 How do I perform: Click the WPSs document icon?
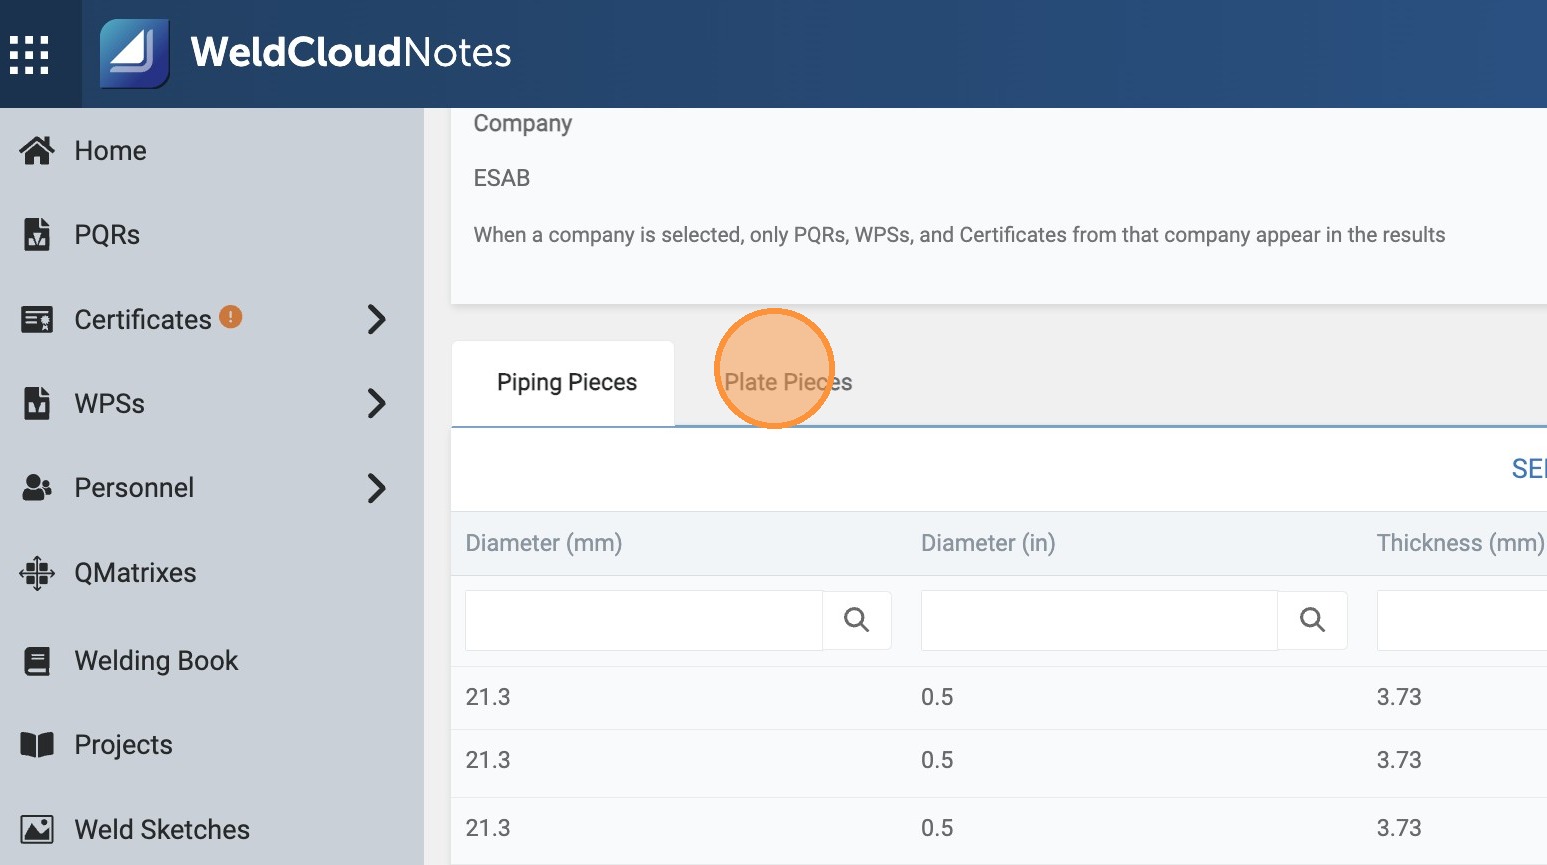(x=37, y=403)
